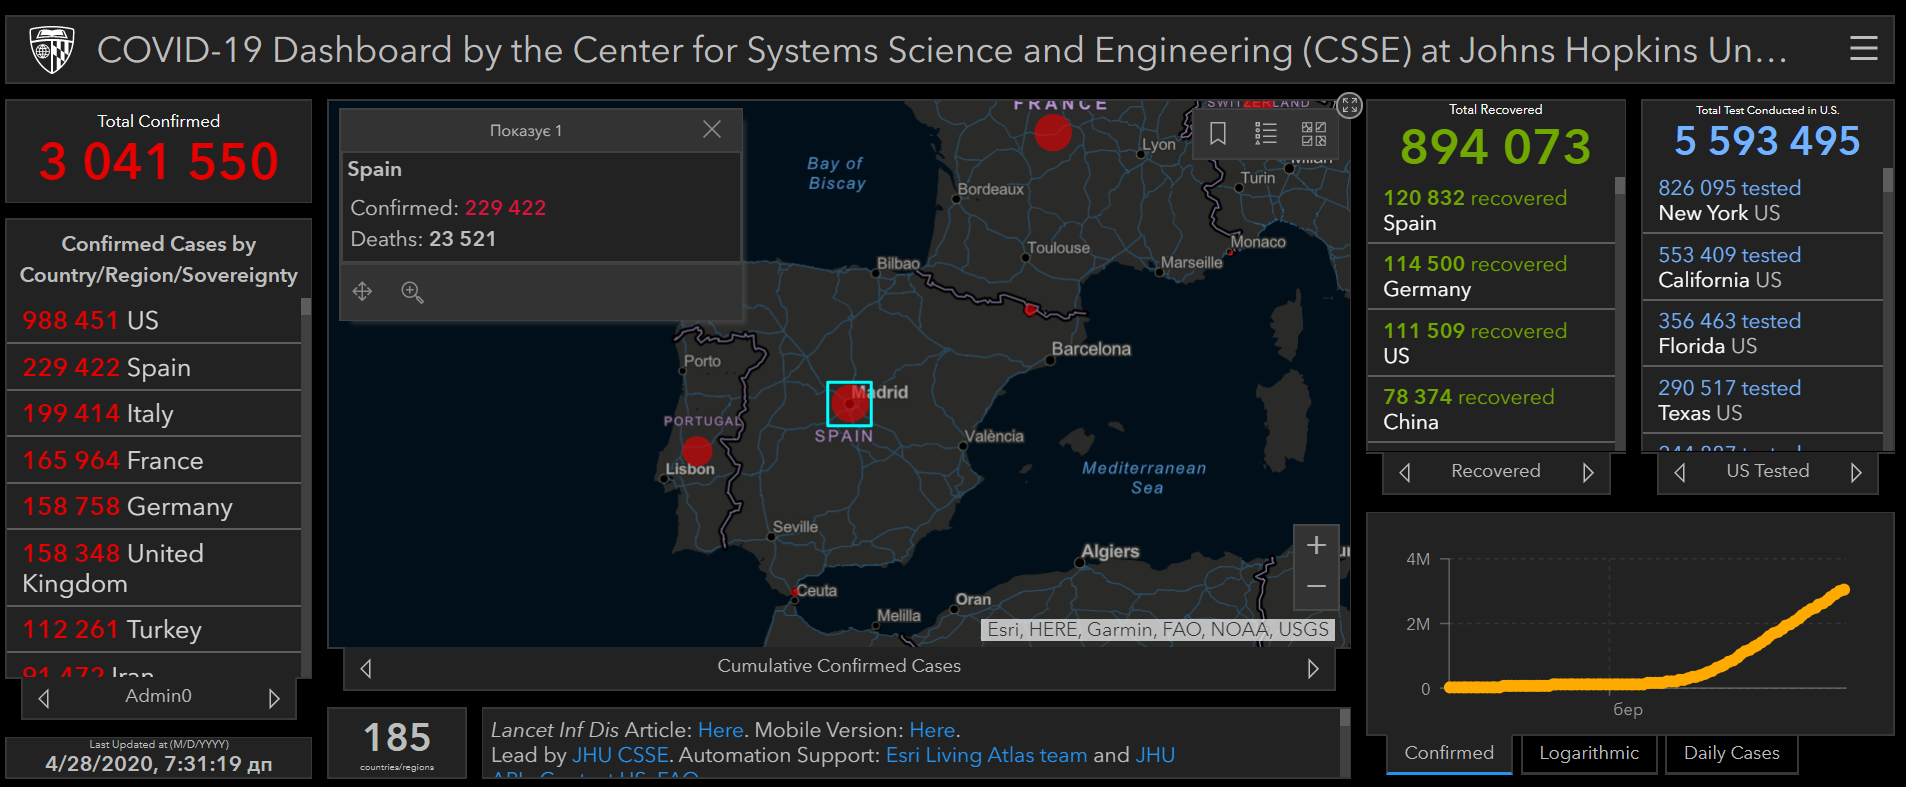Viewport: 1906px width, 787px height.
Task: Open Esri Living Atlas team link
Action: click(x=986, y=755)
